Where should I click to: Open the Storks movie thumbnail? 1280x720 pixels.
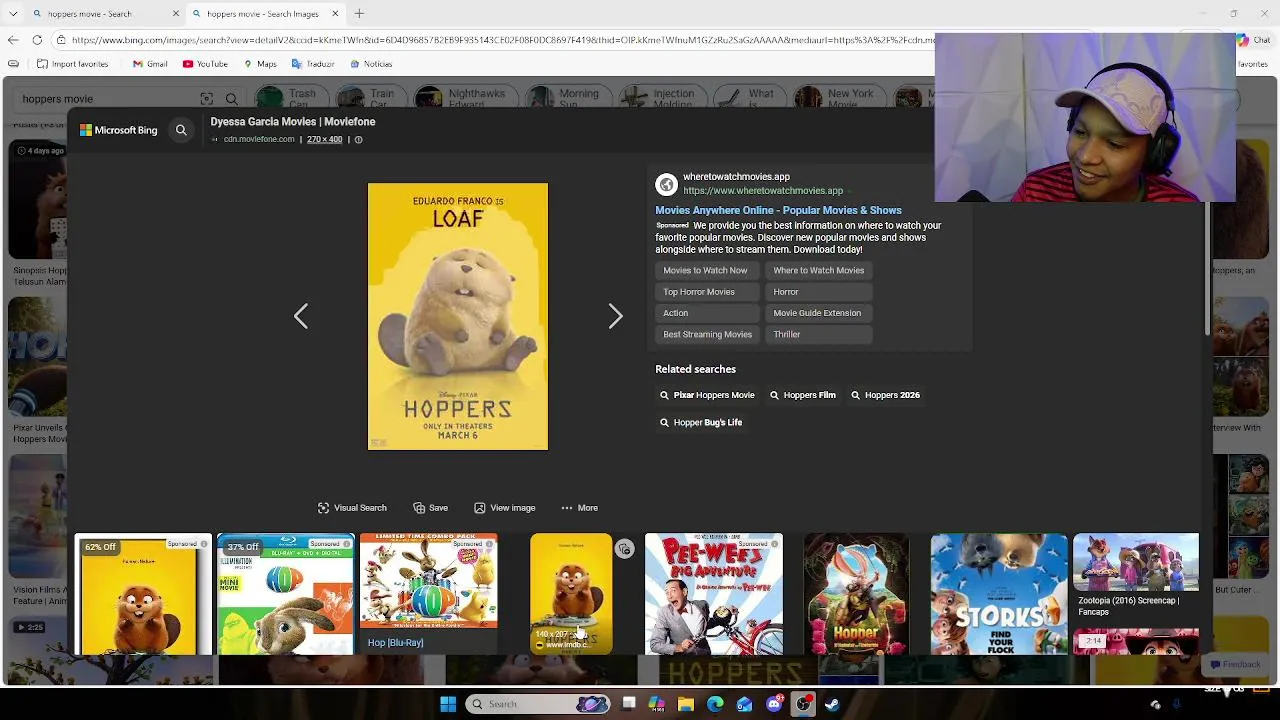pos(999,594)
